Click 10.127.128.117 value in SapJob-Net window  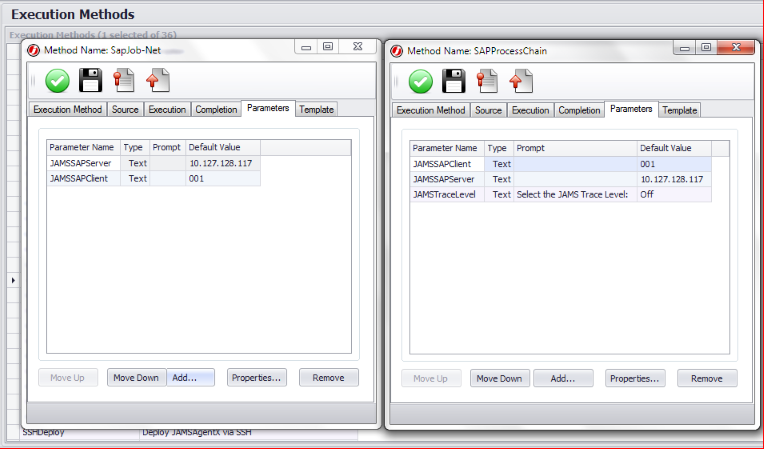pyautogui.click(x=221, y=163)
